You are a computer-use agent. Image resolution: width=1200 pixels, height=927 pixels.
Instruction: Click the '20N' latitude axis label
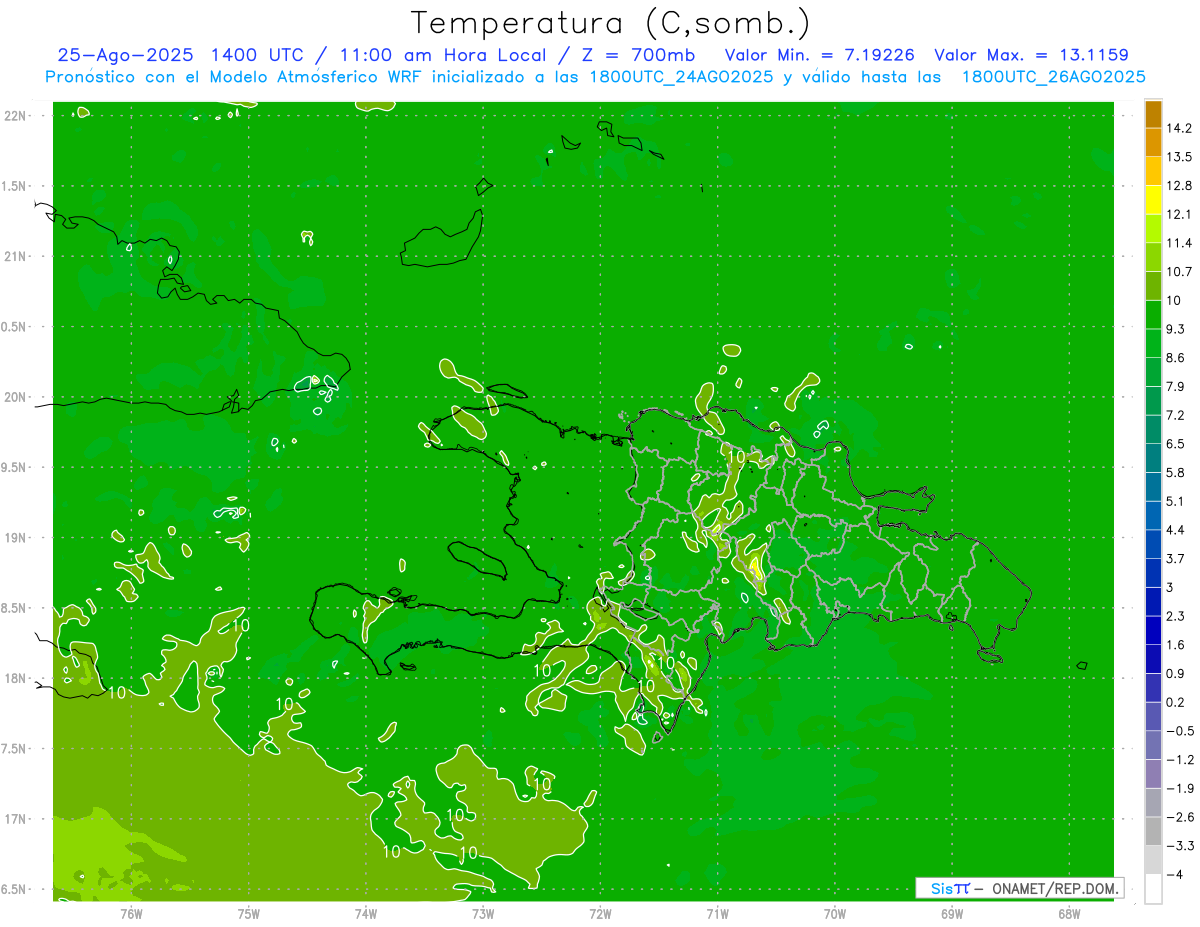point(14,397)
